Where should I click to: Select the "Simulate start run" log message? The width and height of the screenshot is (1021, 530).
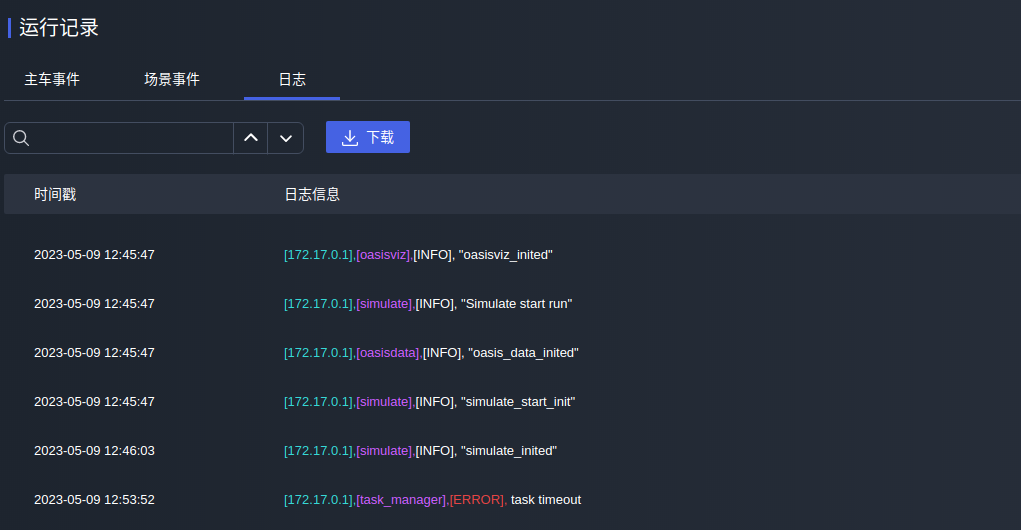pyautogui.click(x=428, y=303)
